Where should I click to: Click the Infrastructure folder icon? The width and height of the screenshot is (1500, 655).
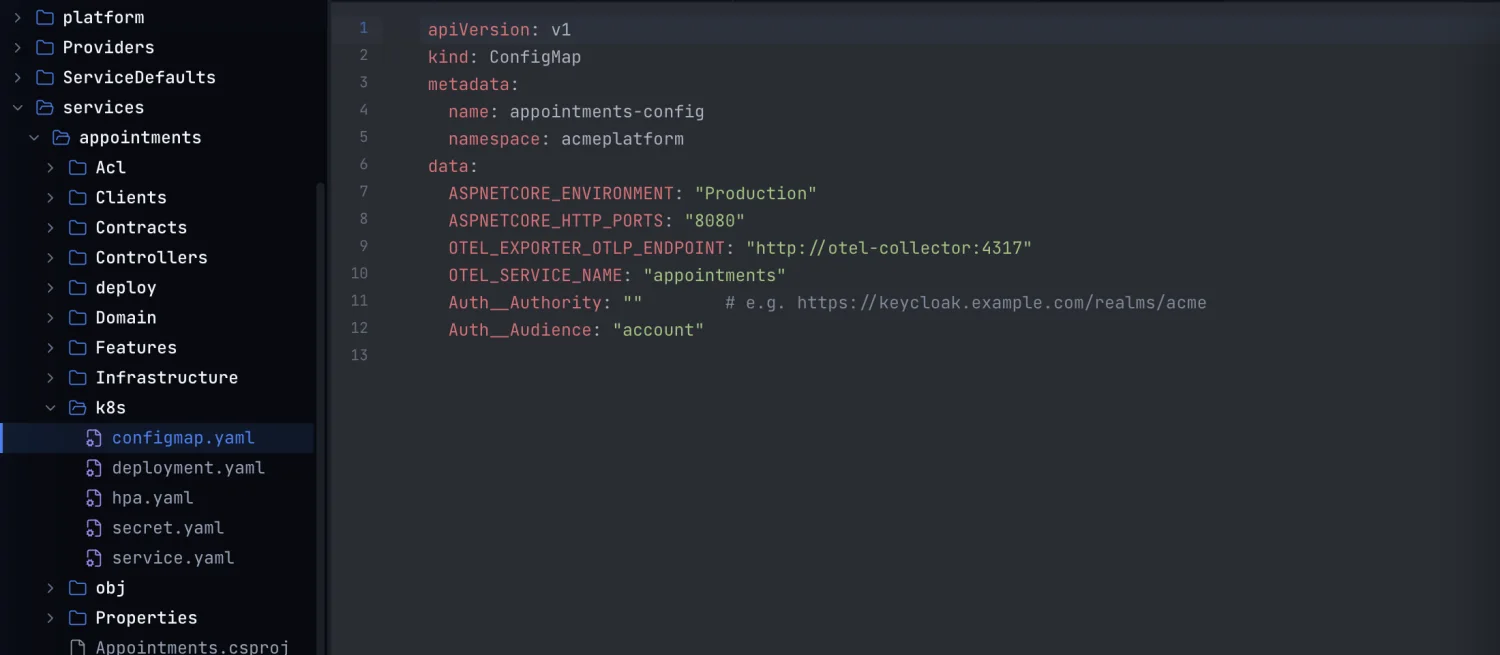[77, 378]
